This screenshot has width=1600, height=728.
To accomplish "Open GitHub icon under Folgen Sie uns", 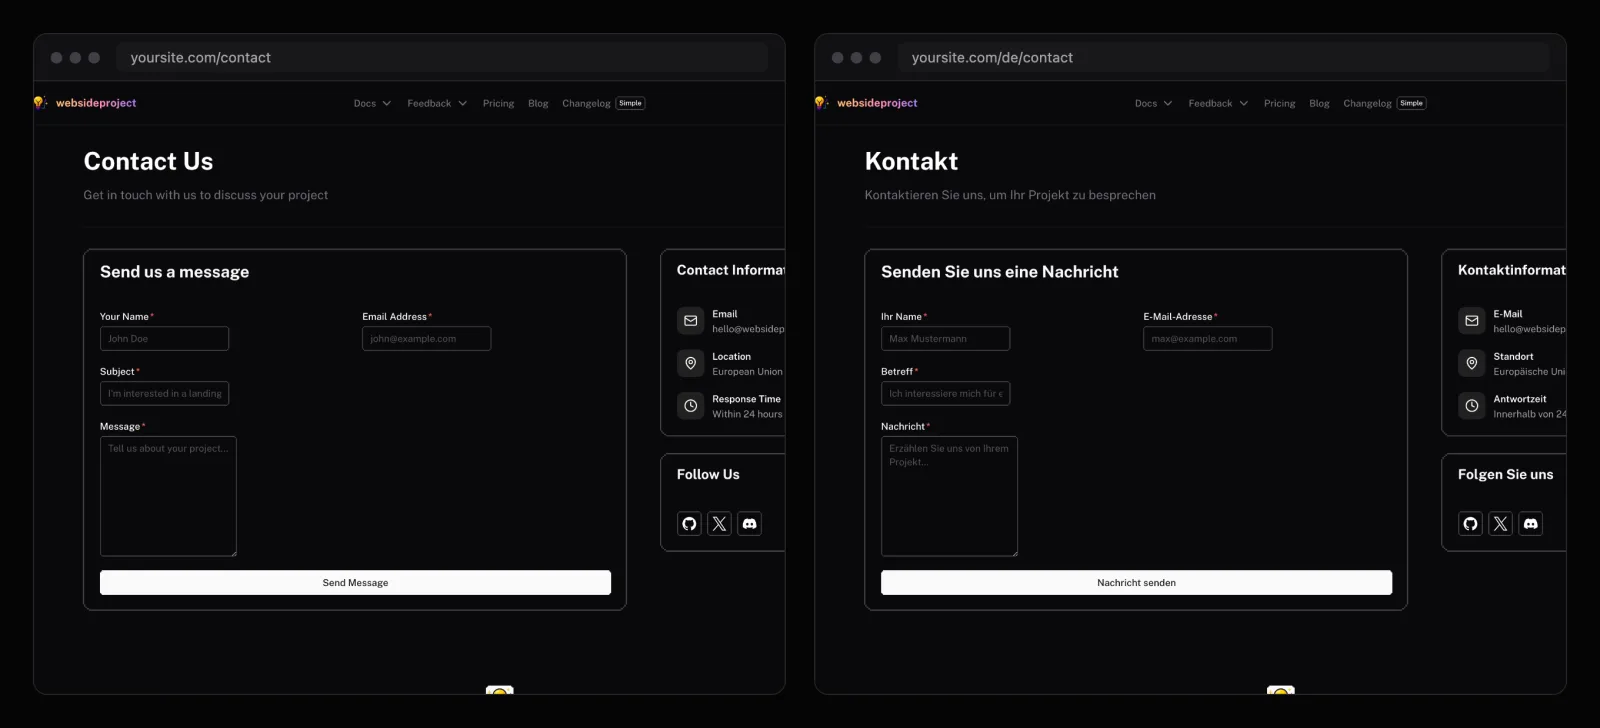I will [1470, 524].
